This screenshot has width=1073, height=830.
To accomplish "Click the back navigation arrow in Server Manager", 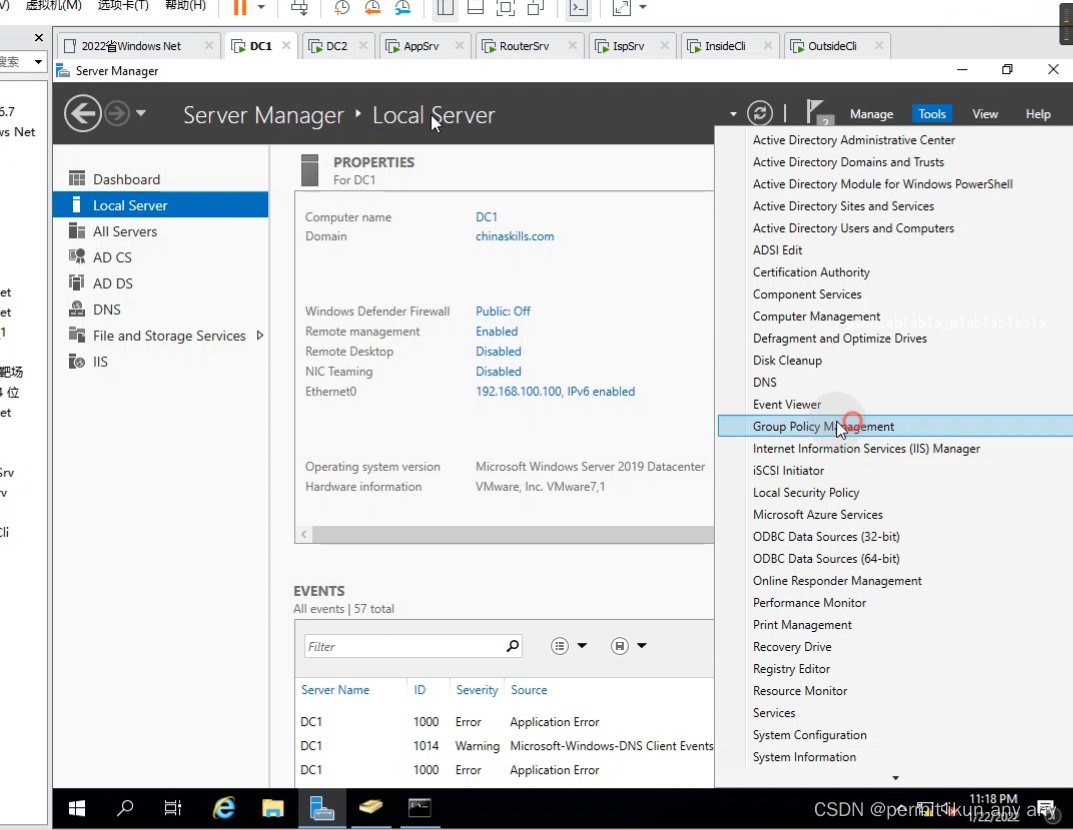I will pos(83,114).
